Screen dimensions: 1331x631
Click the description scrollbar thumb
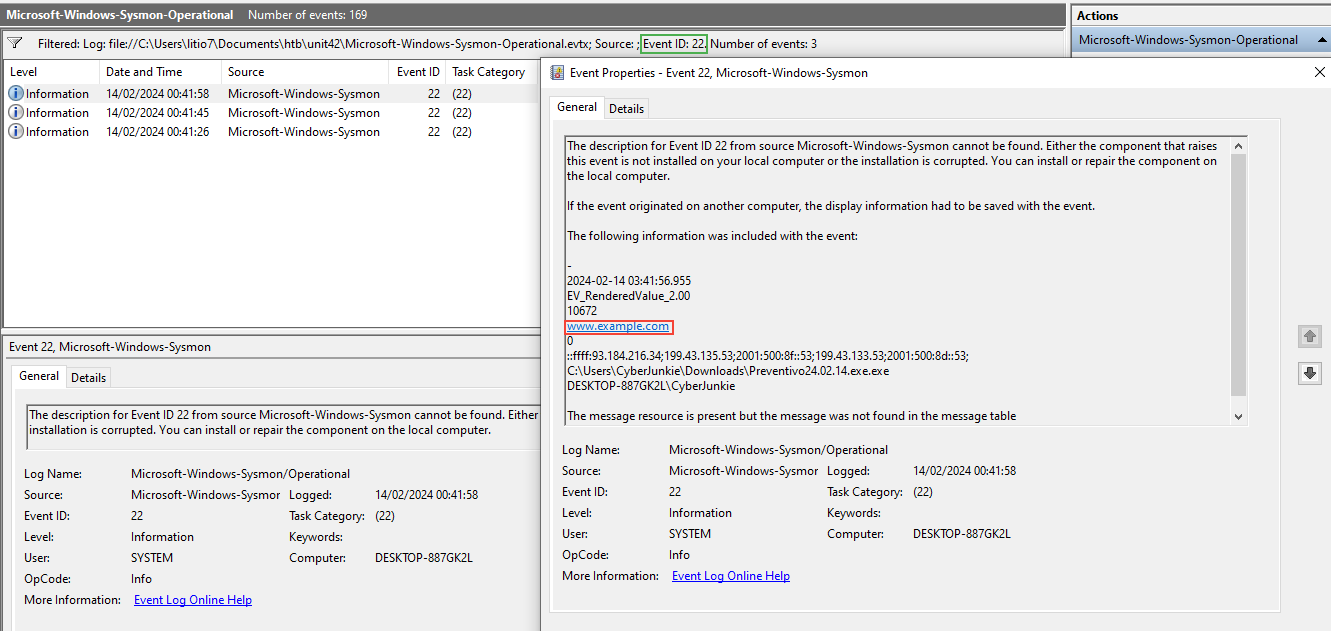pos(1239,275)
